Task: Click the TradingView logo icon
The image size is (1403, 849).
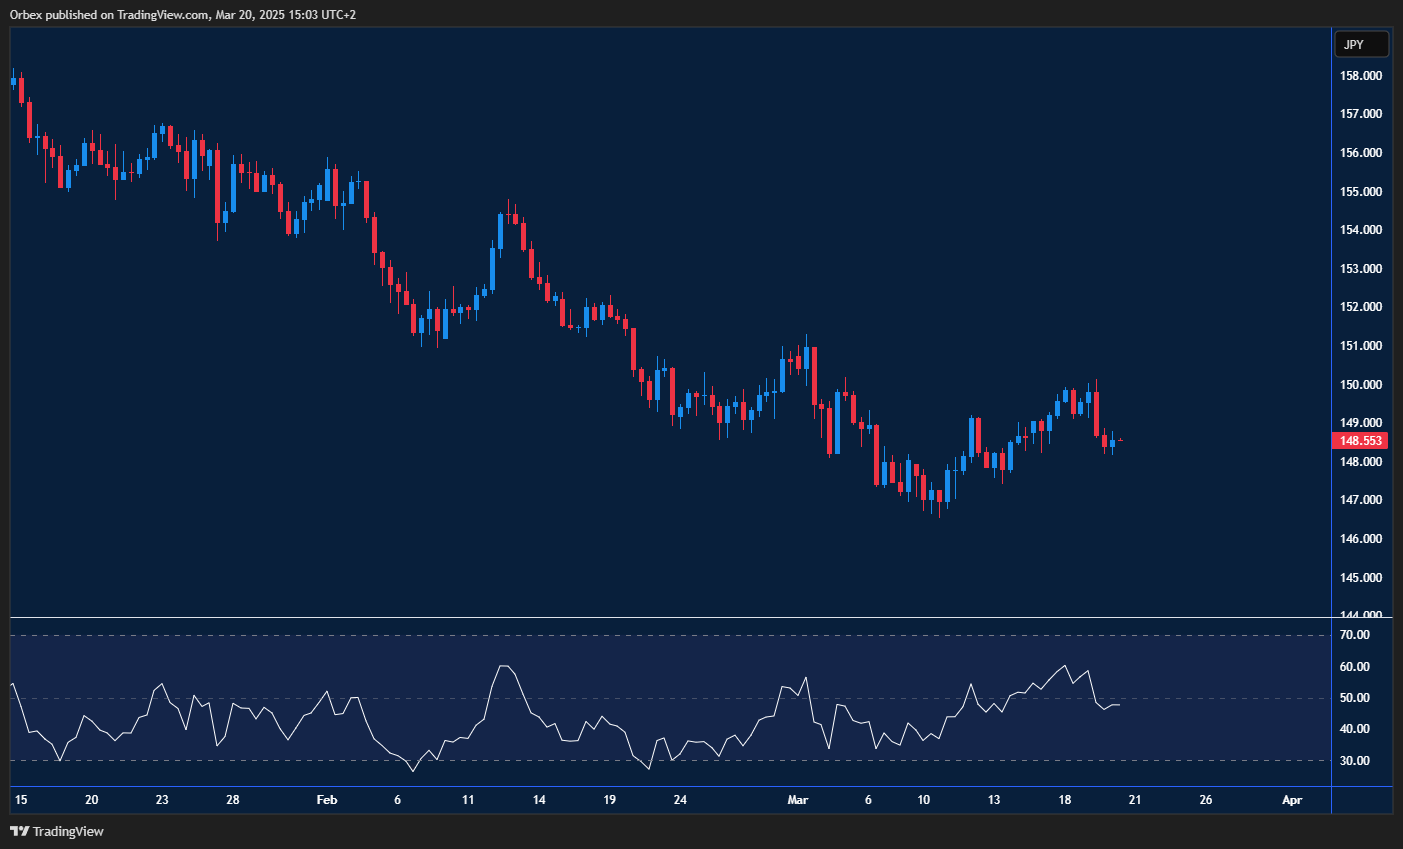Action: (19, 831)
